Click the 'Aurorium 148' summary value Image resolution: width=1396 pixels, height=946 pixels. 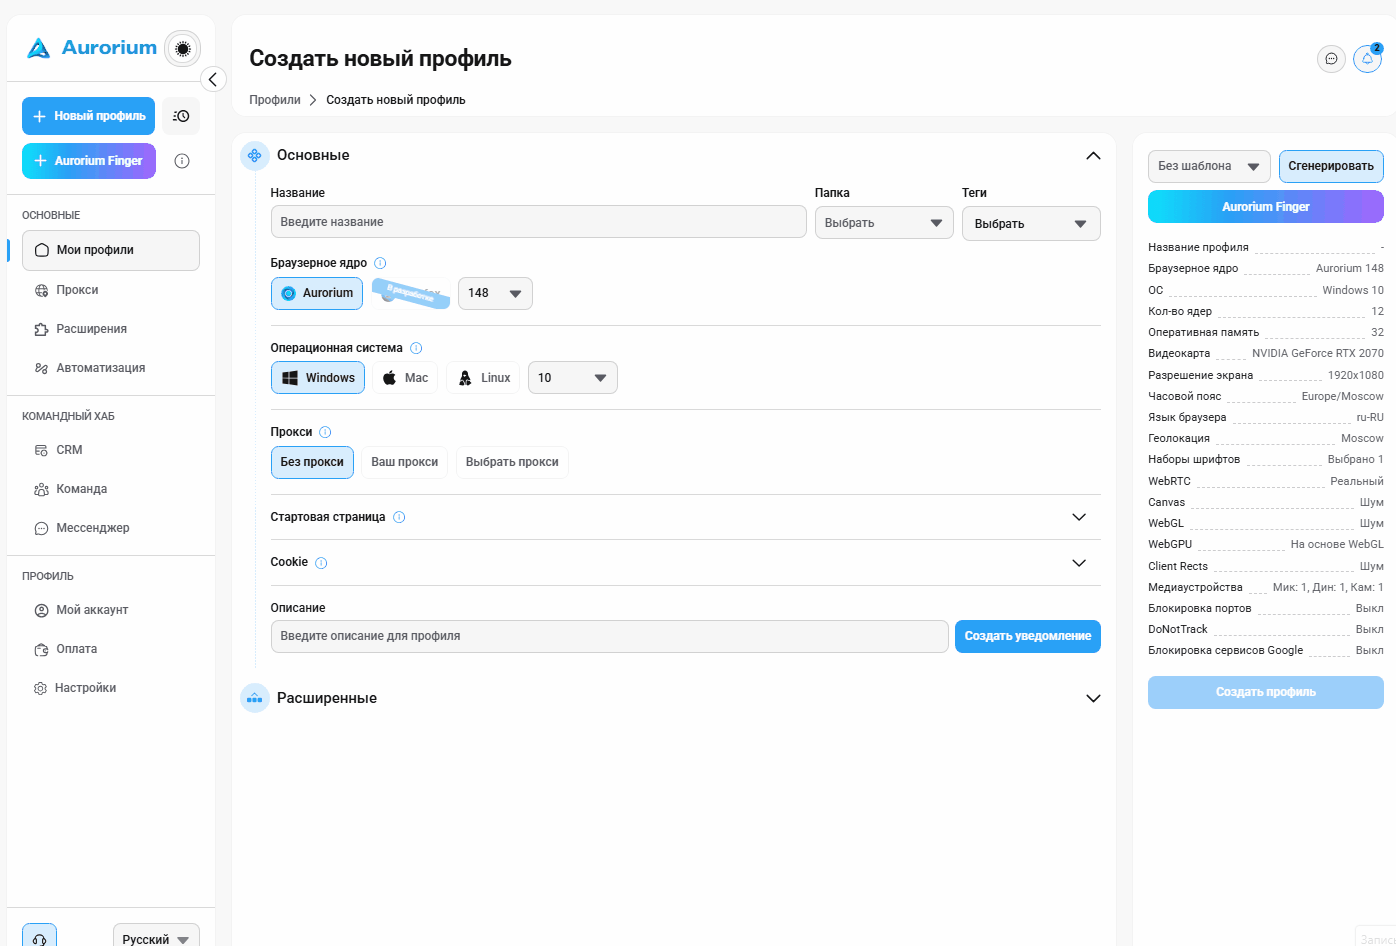1350,269
